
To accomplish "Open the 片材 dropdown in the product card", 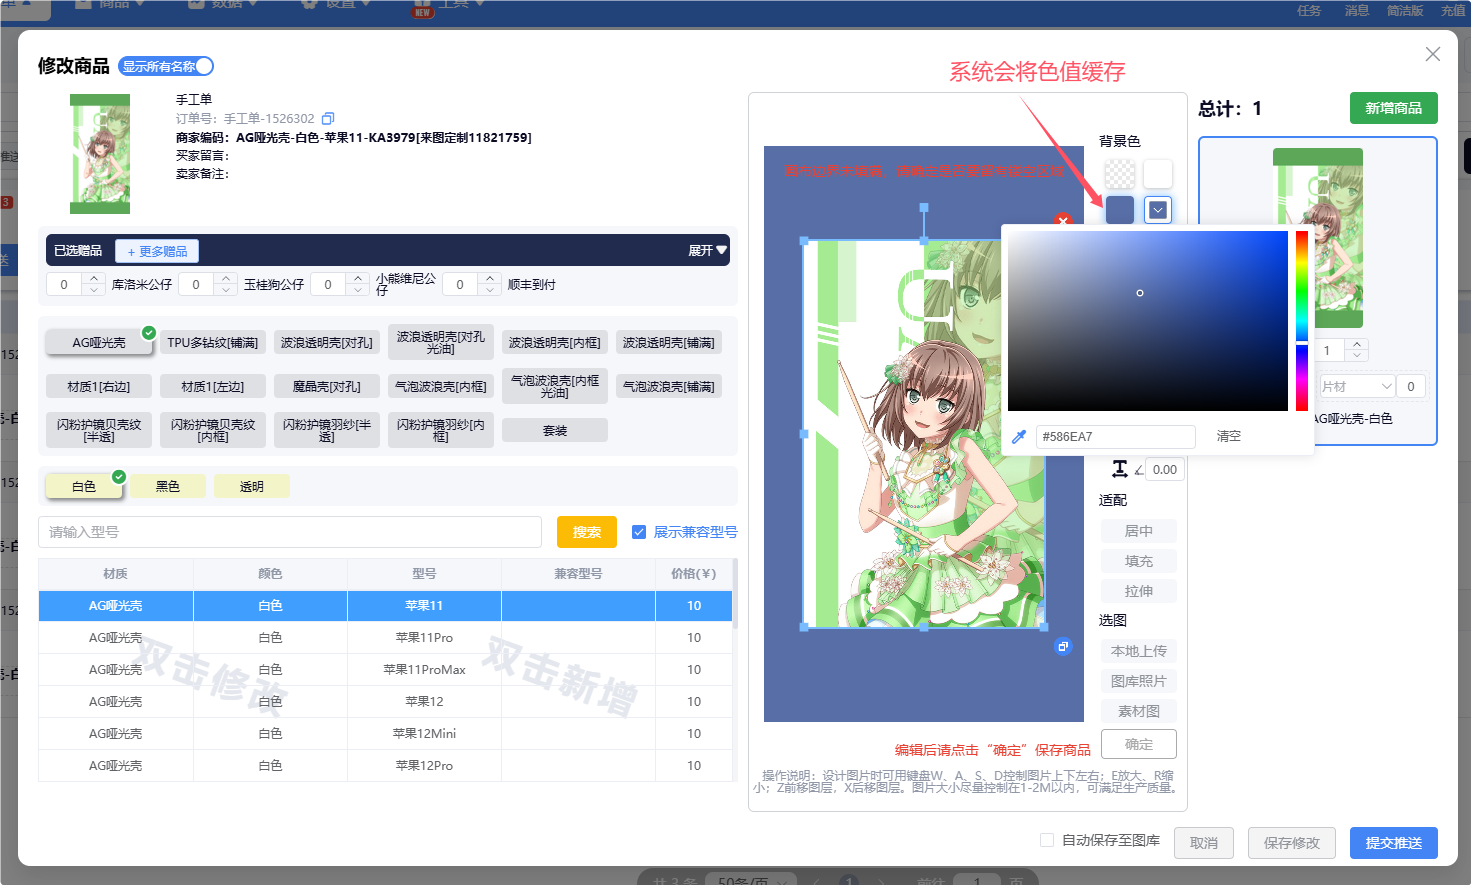I will pos(1356,386).
